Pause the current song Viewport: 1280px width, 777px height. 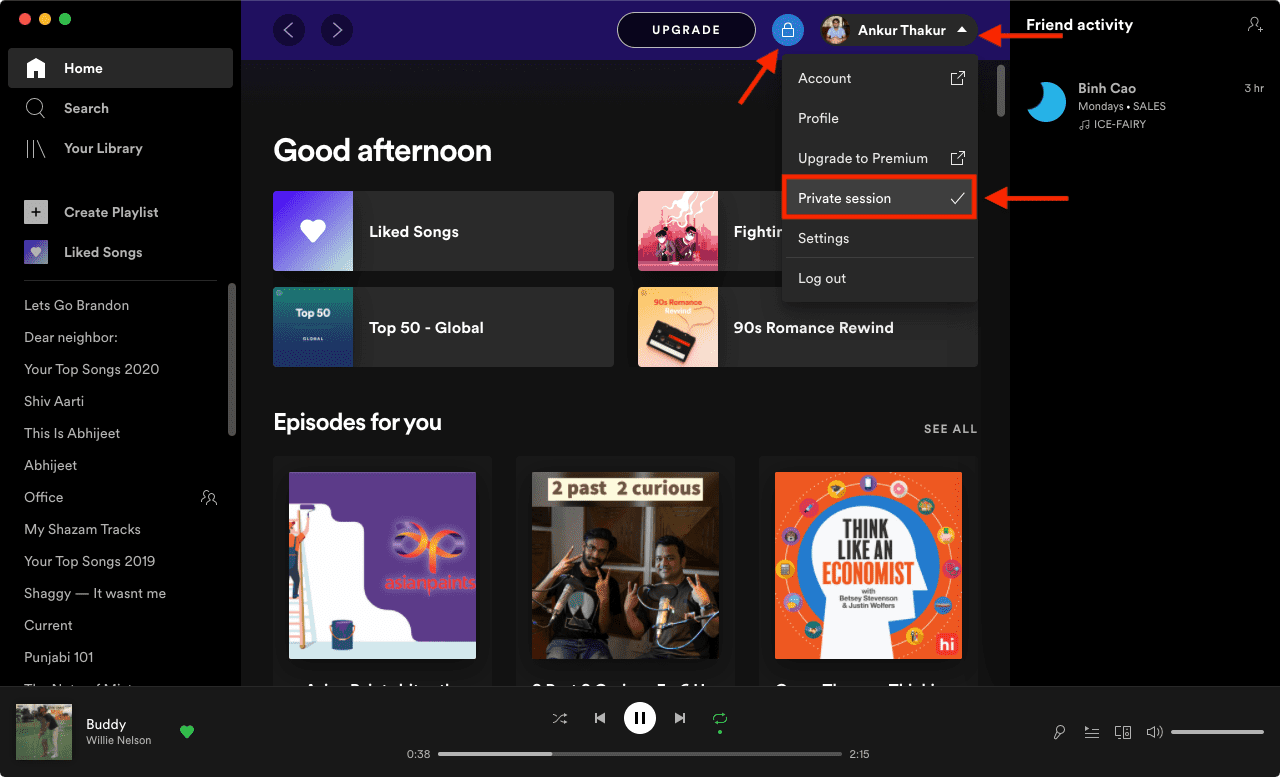point(640,717)
